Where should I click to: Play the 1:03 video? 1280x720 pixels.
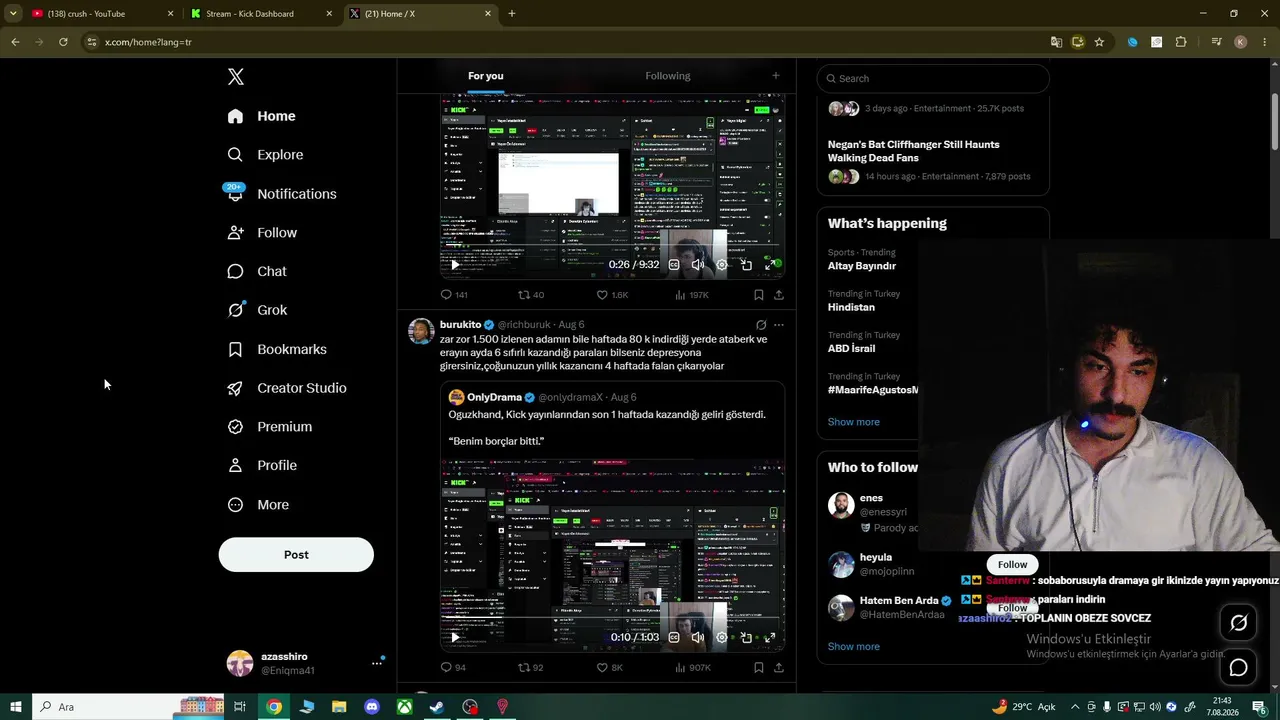[x=455, y=637]
